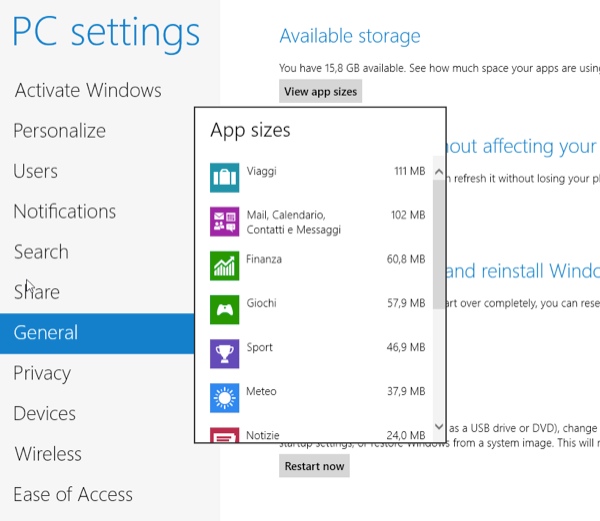Select the Finanza app name
The image size is (600, 521).
click(264, 259)
